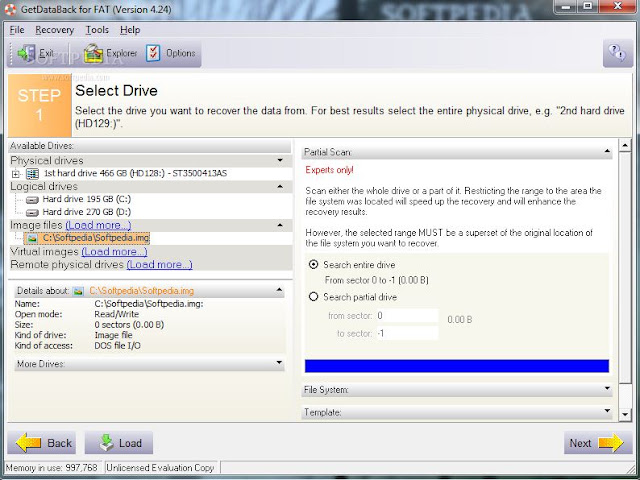Viewport: 640px width, 480px height.
Task: Collapse the Details about panel
Action: [x=279, y=290]
